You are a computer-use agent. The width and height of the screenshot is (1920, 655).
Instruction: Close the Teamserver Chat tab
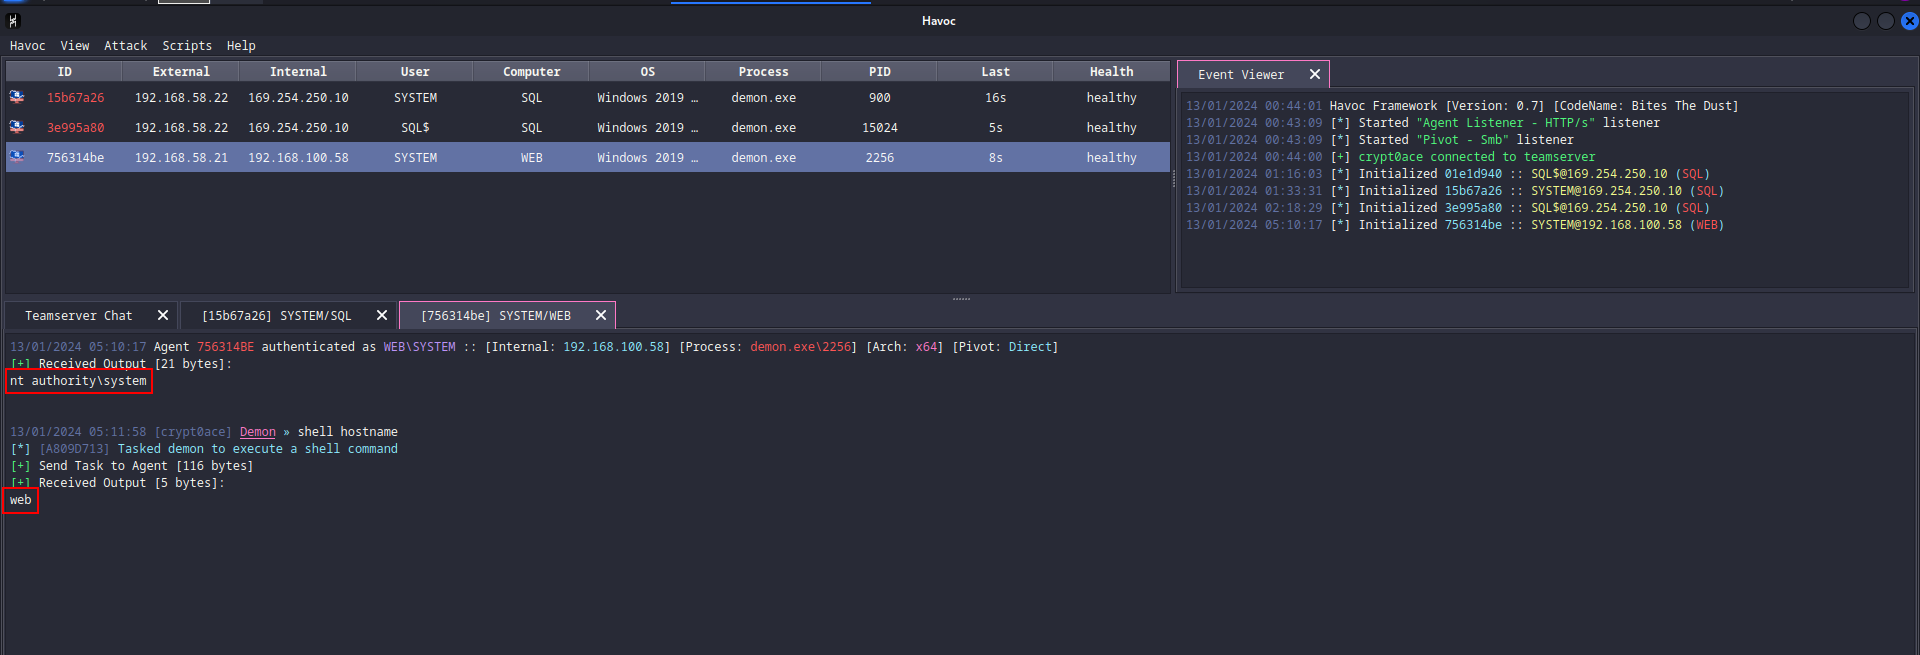(163, 315)
